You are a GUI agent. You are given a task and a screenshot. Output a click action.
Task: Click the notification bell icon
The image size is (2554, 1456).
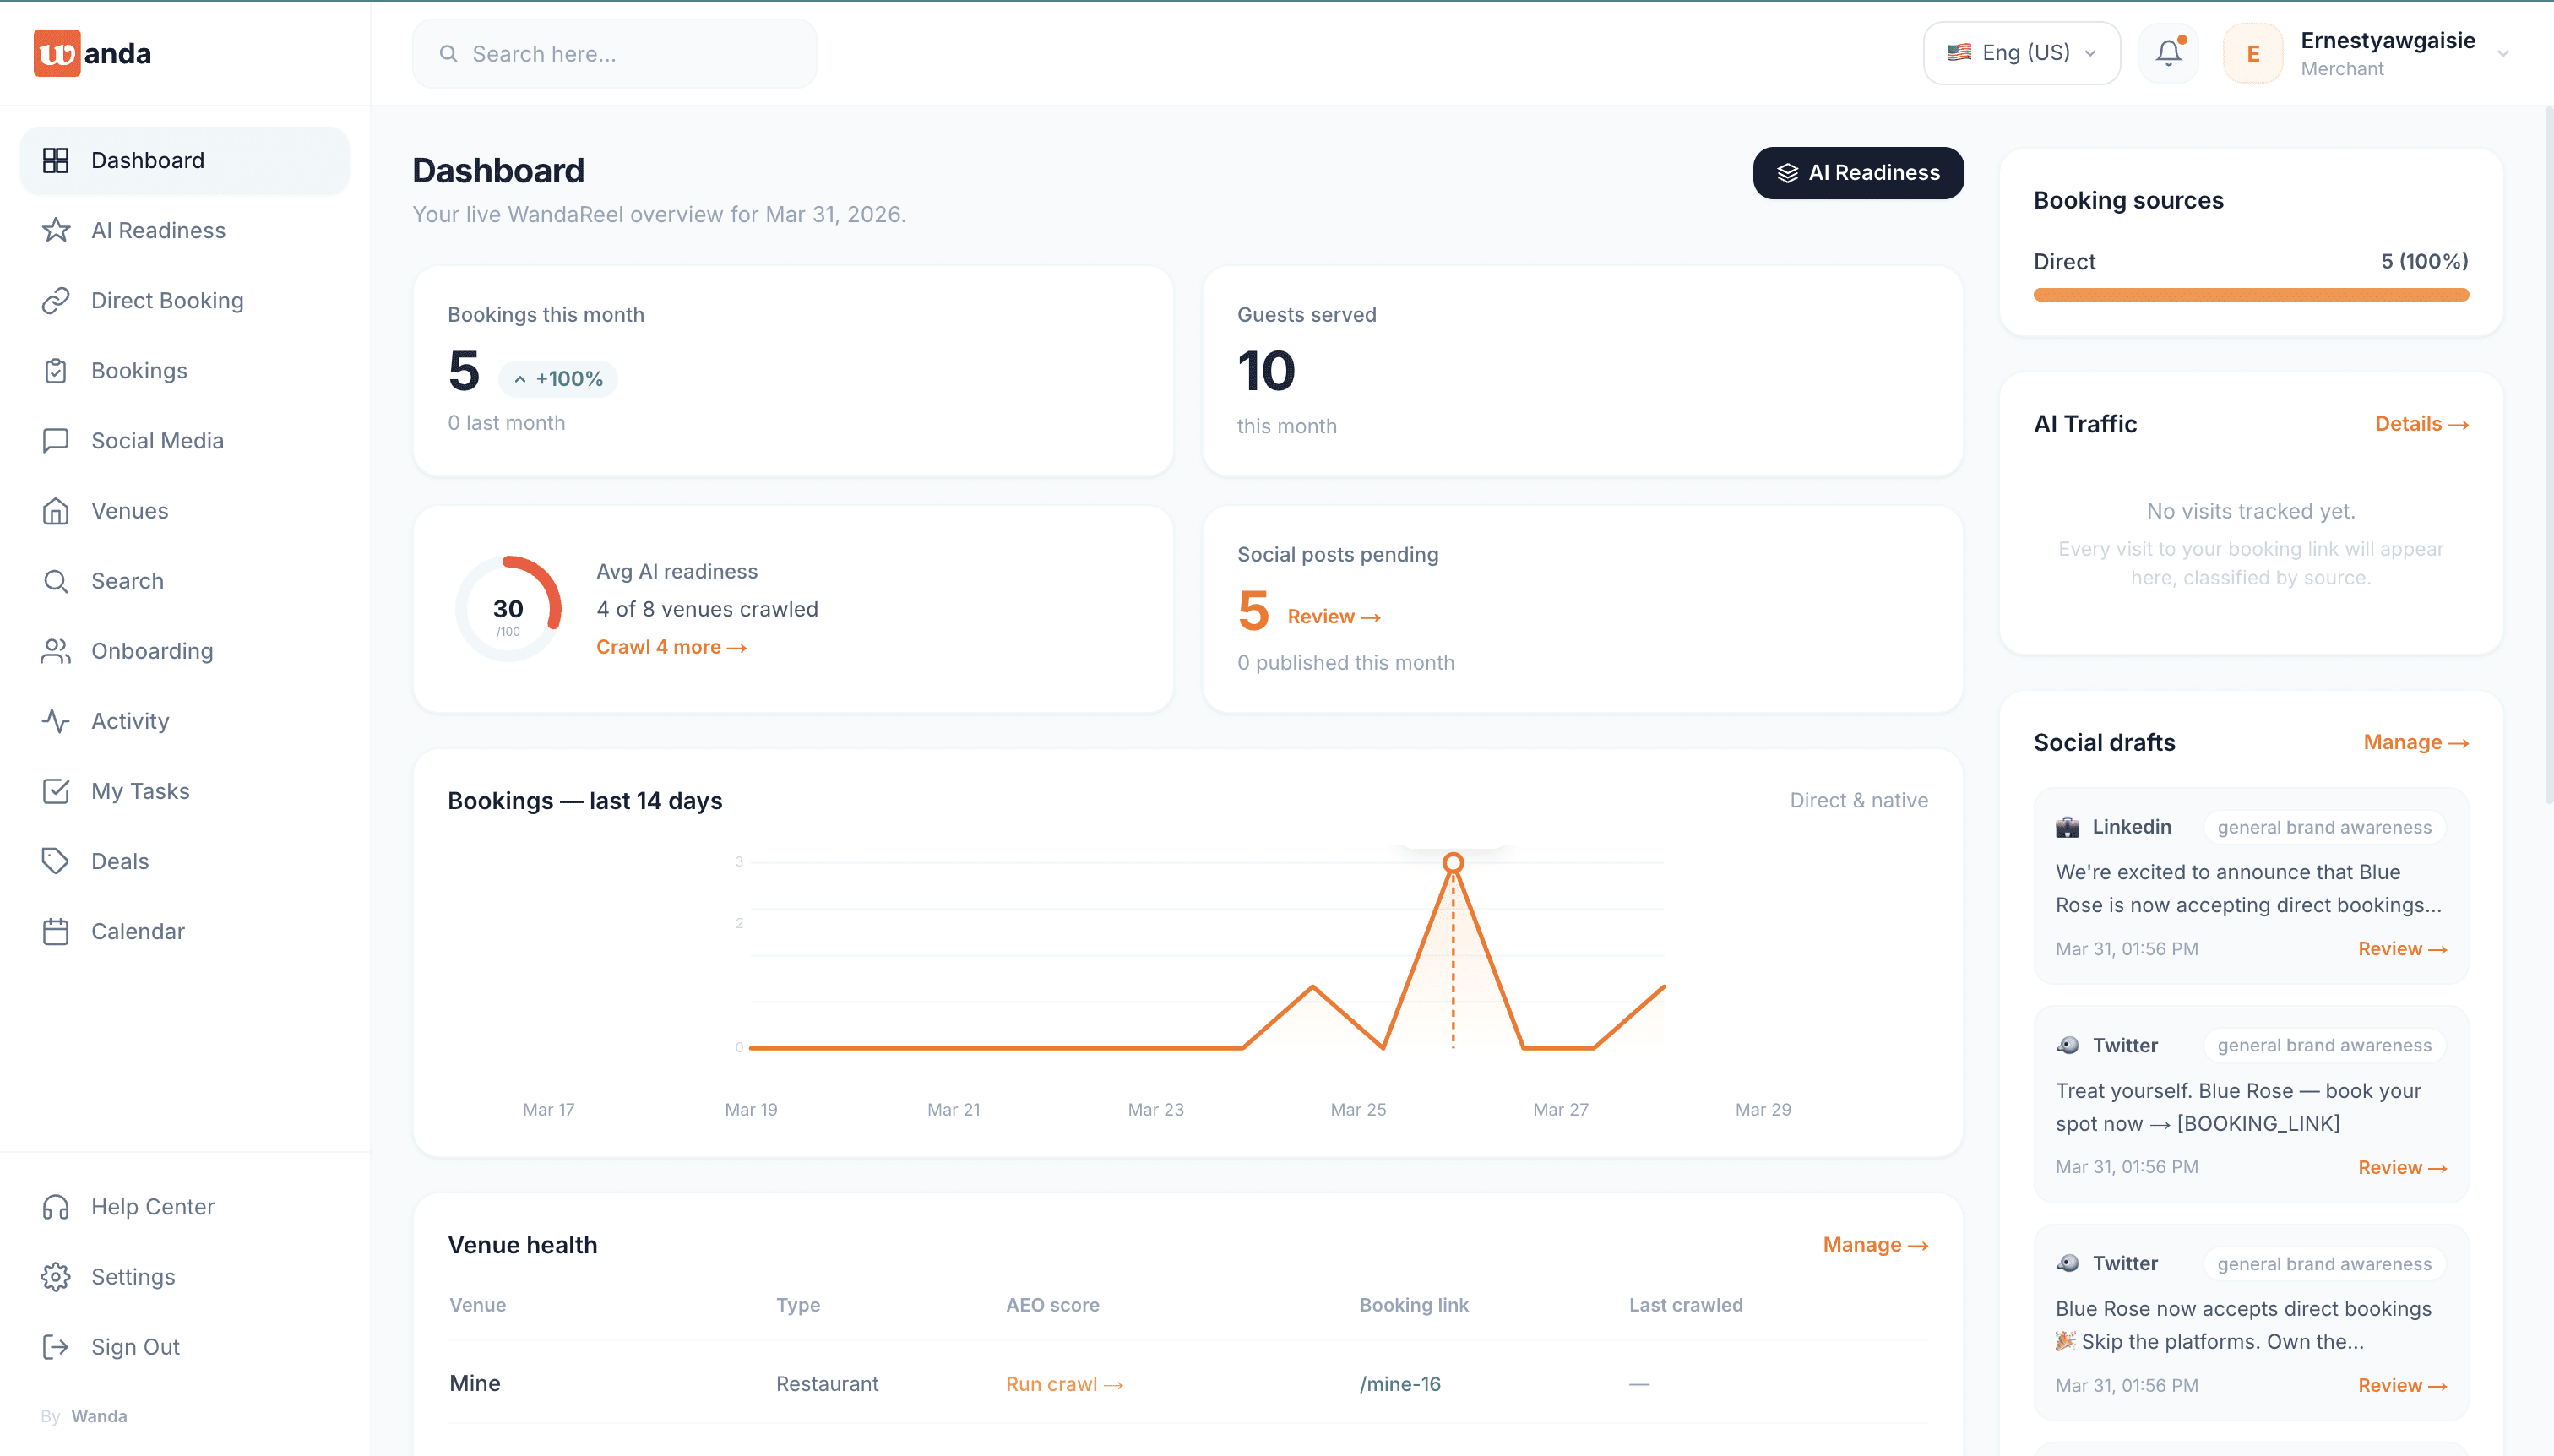click(x=2168, y=53)
